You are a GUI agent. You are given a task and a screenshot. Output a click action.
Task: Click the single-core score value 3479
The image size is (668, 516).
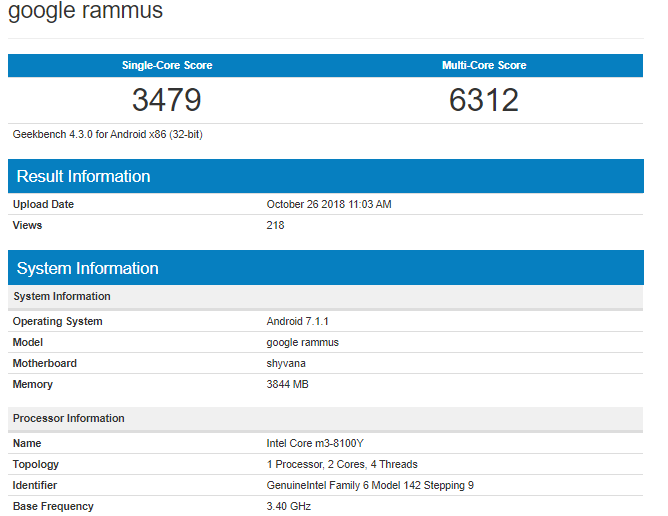pyautogui.click(x=167, y=100)
